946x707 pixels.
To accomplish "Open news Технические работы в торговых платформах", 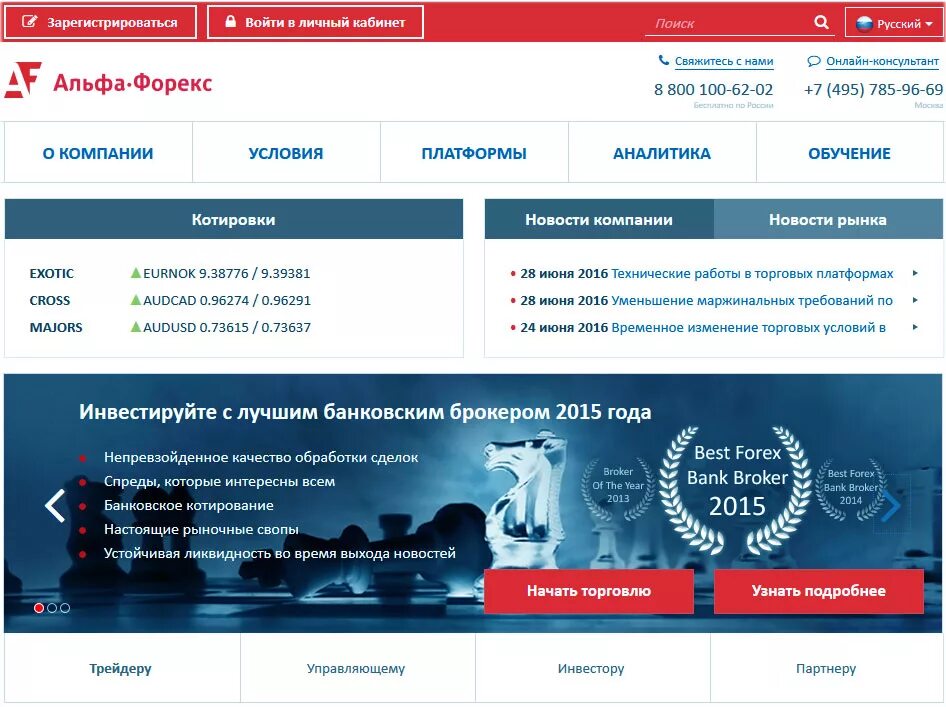I will point(752,273).
